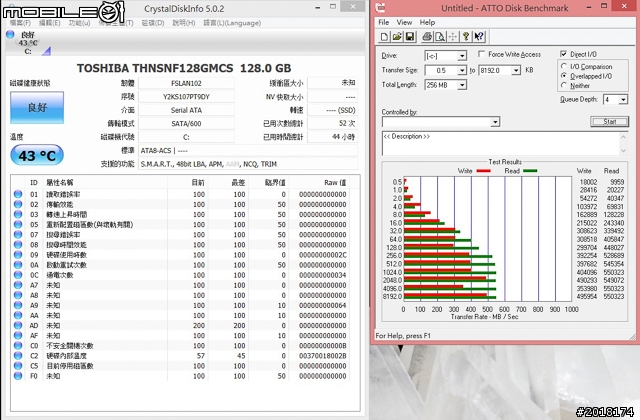Image resolution: width=640 pixels, height=420 pixels.
Task: Select the Overlapped I/O radio button
Action: (x=564, y=76)
